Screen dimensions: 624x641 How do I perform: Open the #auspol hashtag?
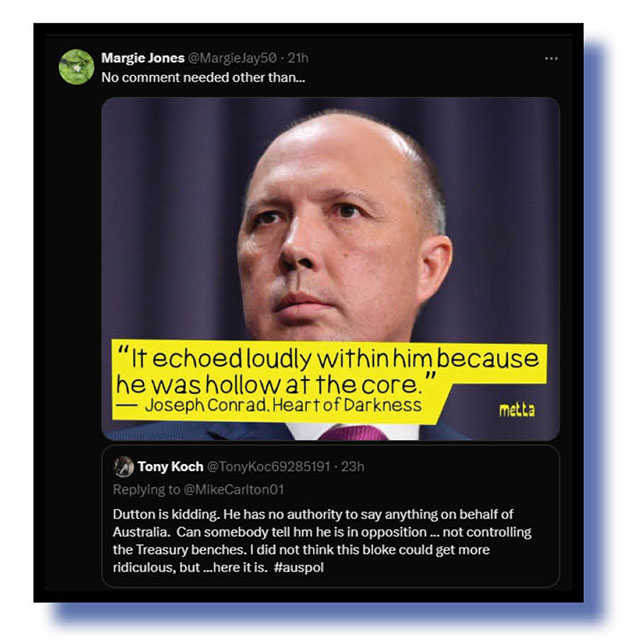click(299, 567)
